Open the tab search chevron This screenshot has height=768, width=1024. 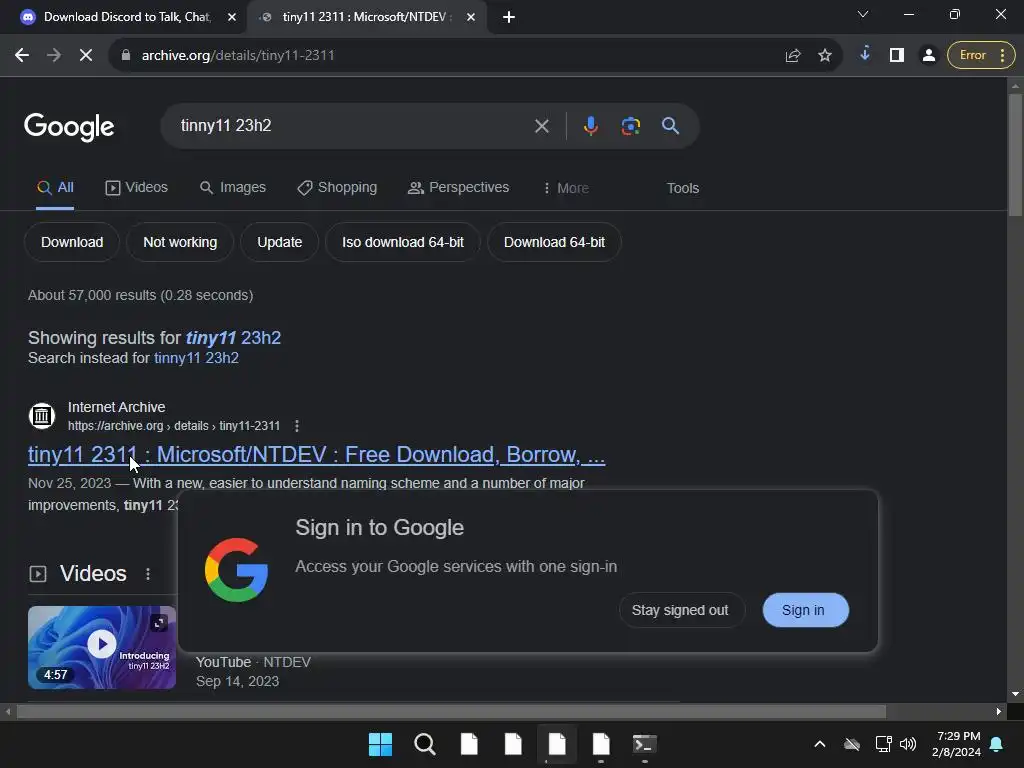(x=863, y=14)
